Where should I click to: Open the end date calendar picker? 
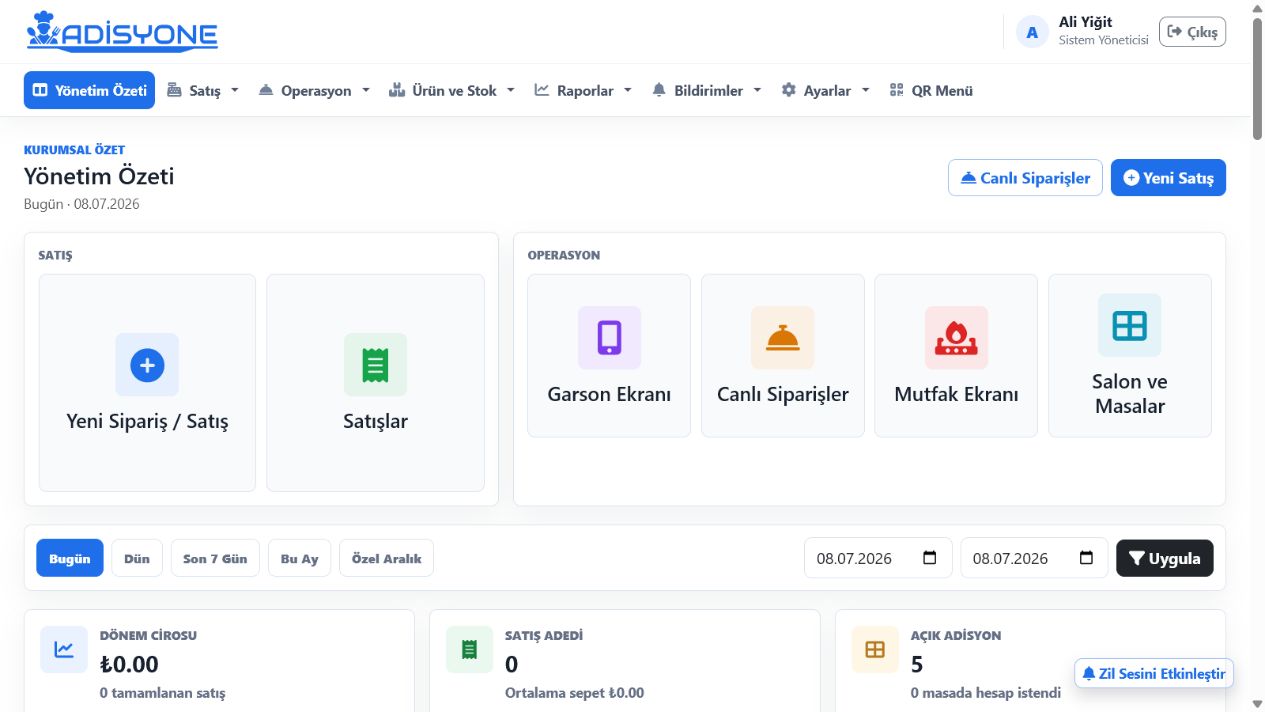tap(1086, 558)
